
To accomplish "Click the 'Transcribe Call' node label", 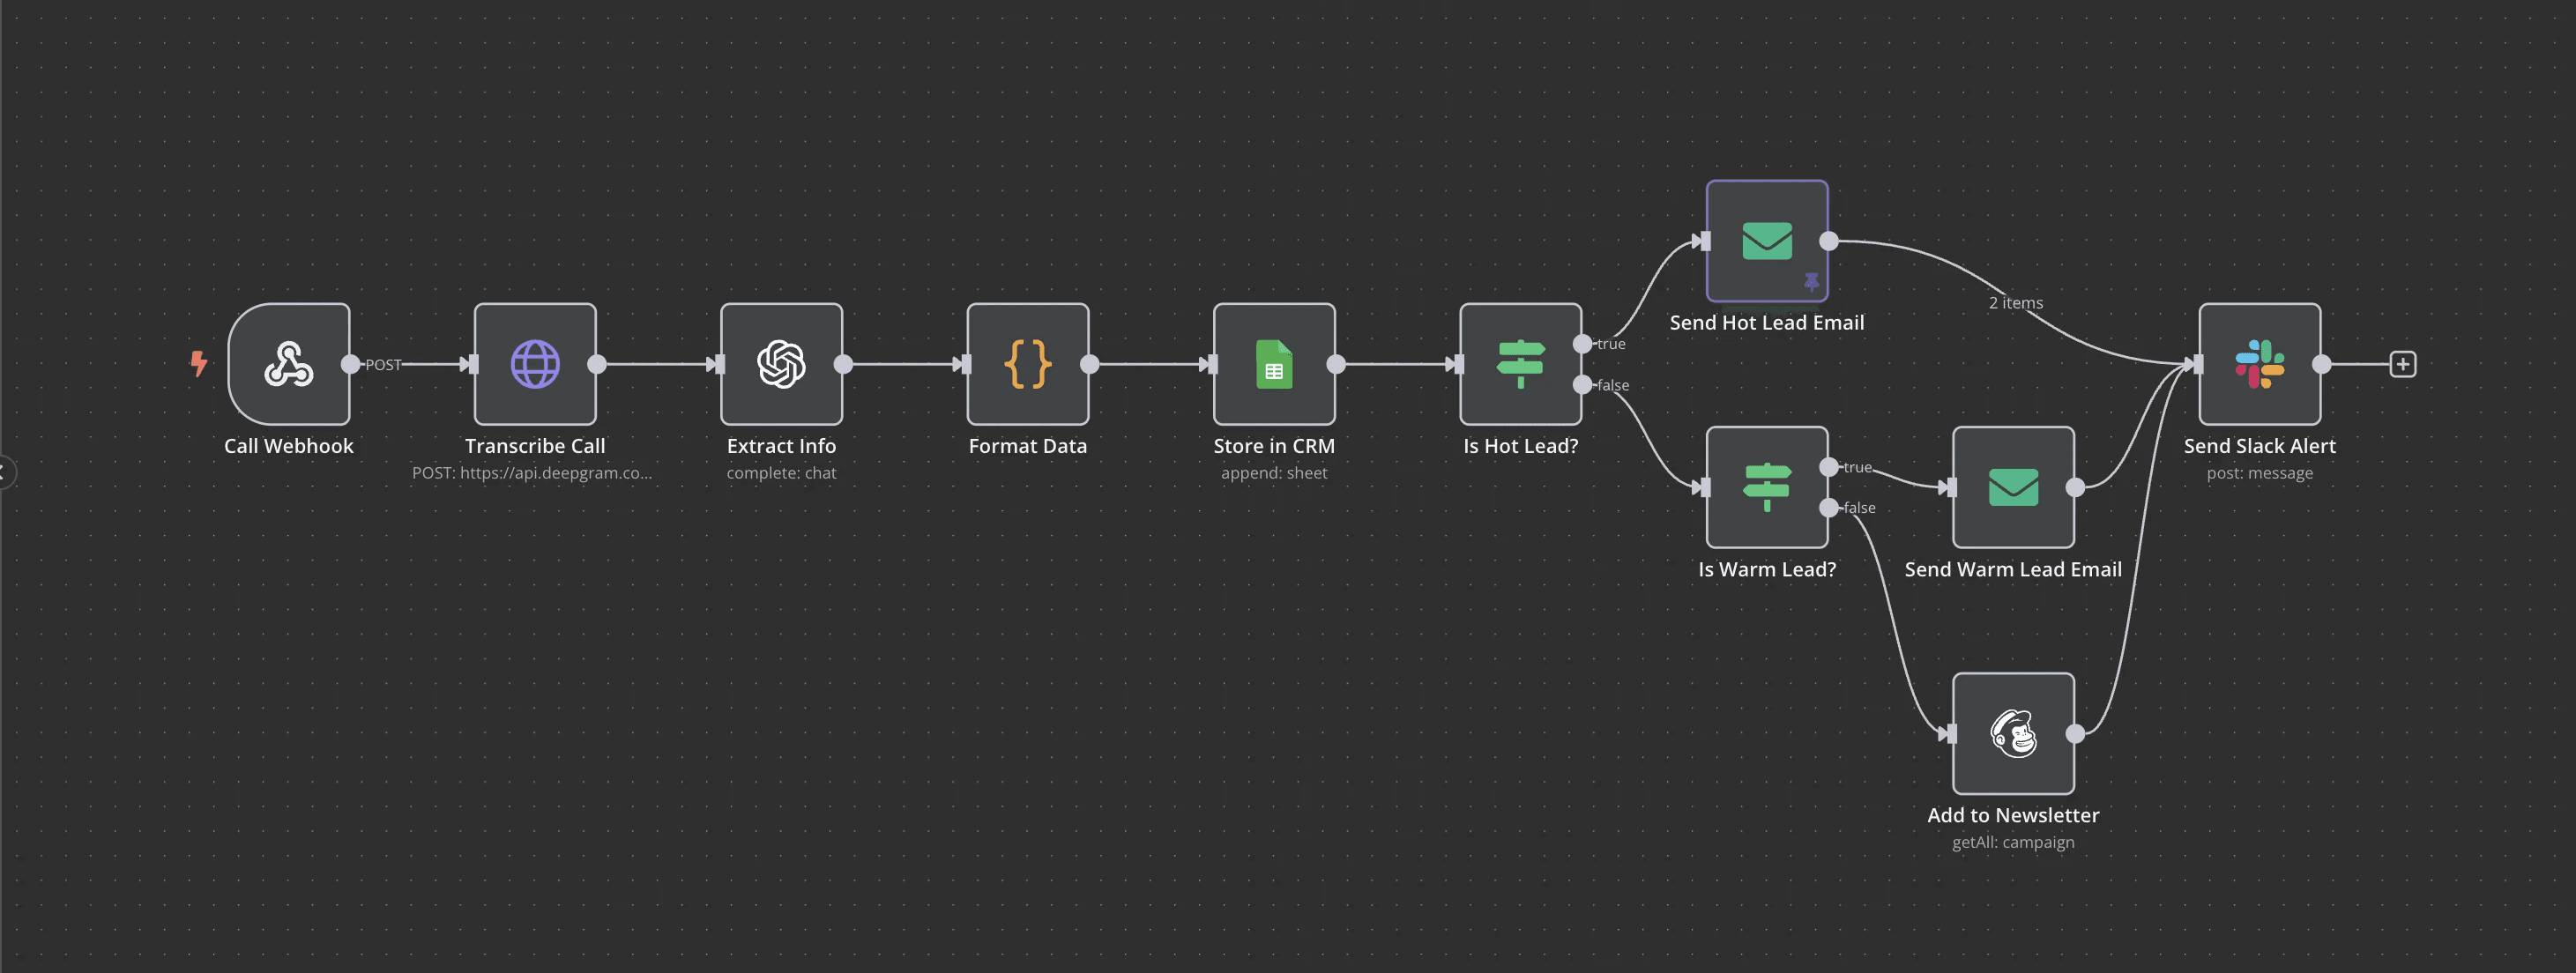I will (x=535, y=446).
